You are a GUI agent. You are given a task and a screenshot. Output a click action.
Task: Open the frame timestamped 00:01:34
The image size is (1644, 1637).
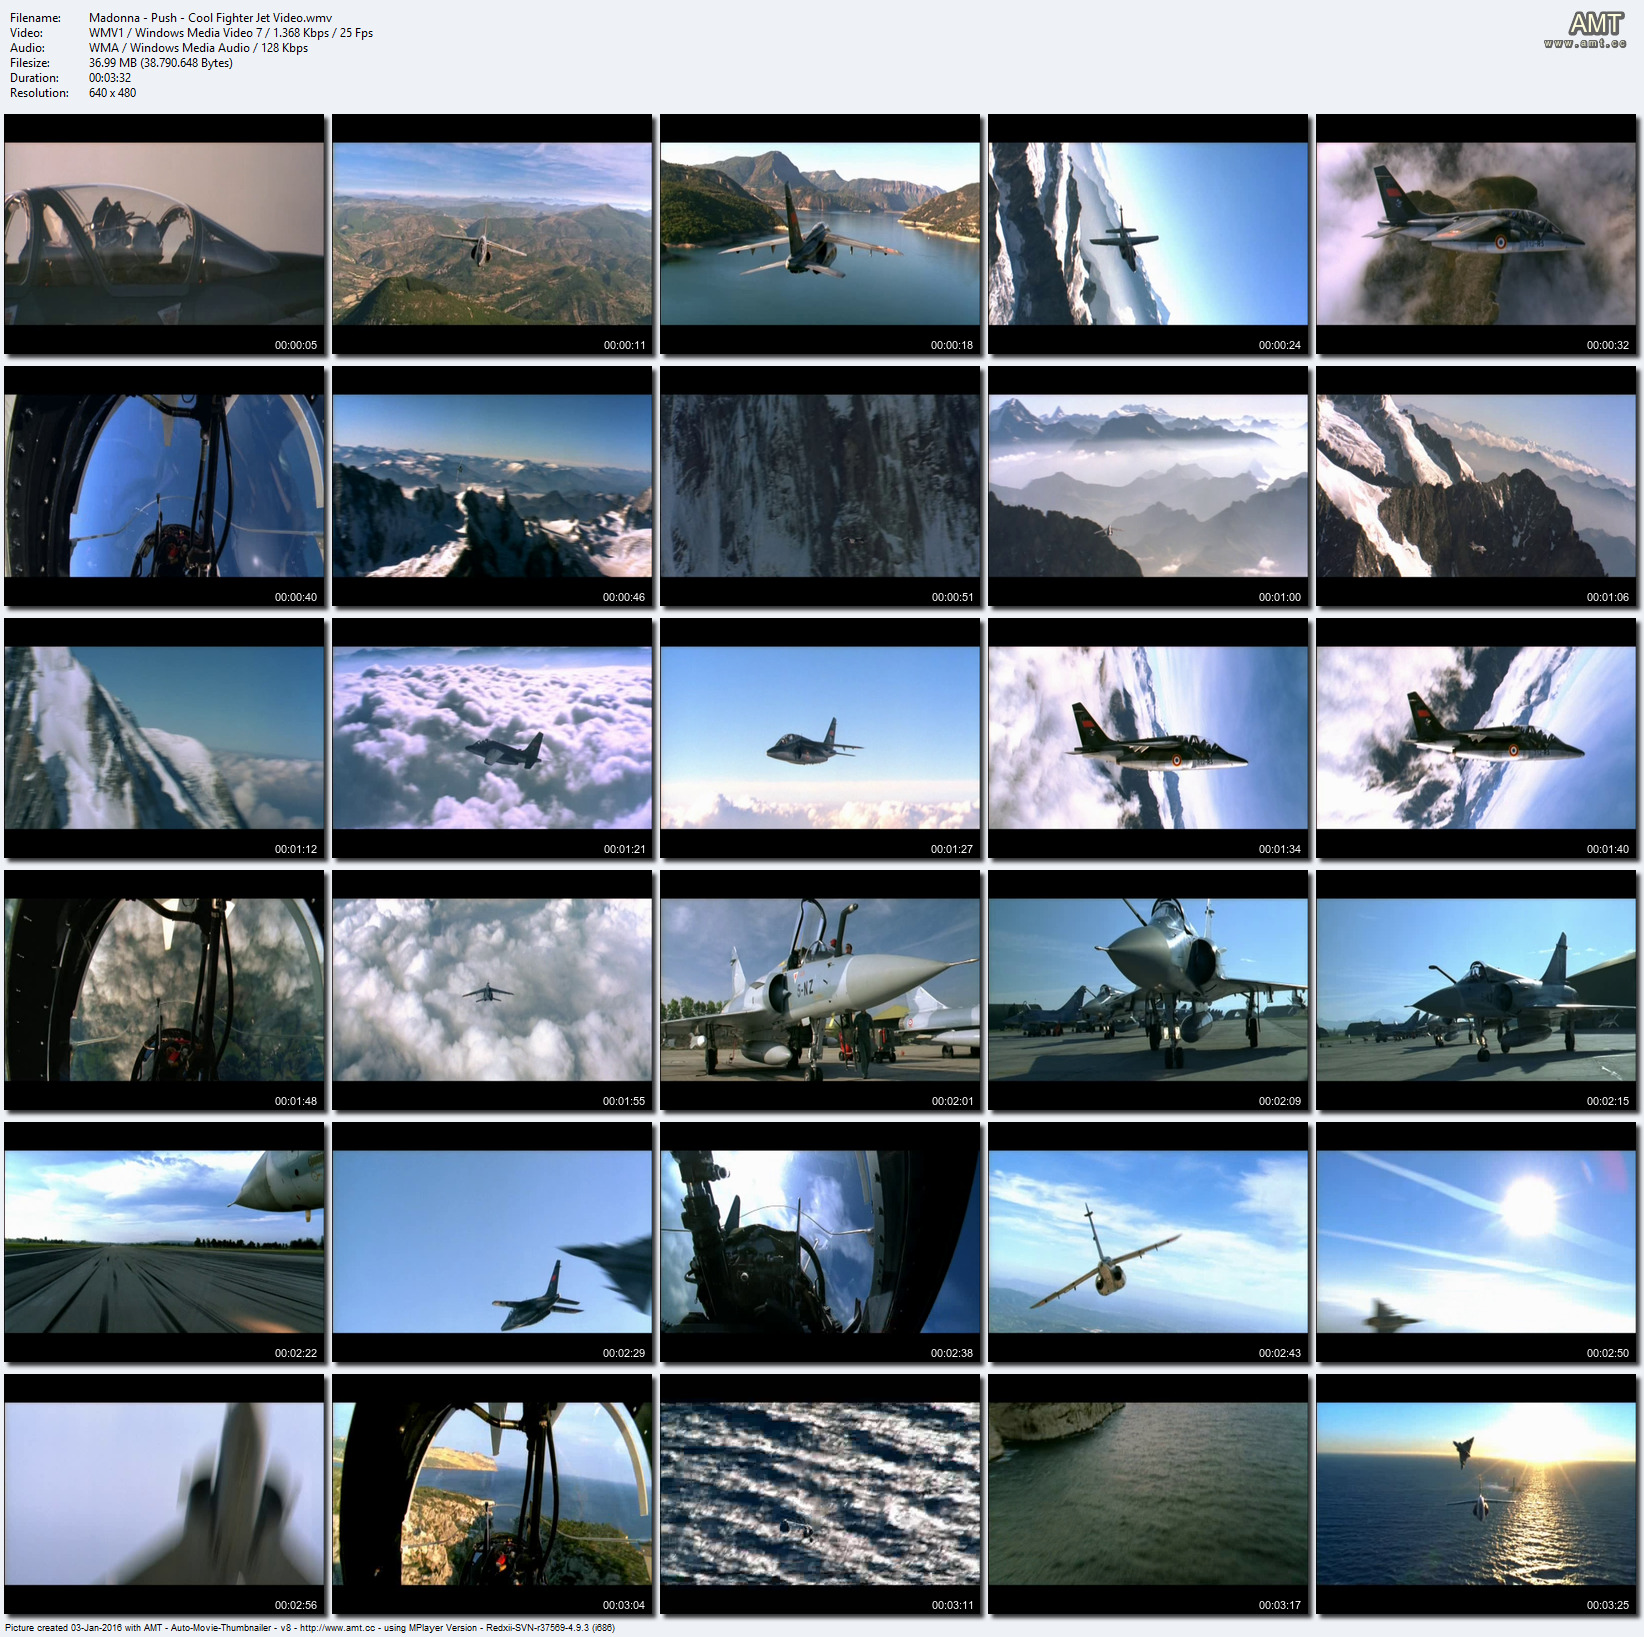point(1148,738)
